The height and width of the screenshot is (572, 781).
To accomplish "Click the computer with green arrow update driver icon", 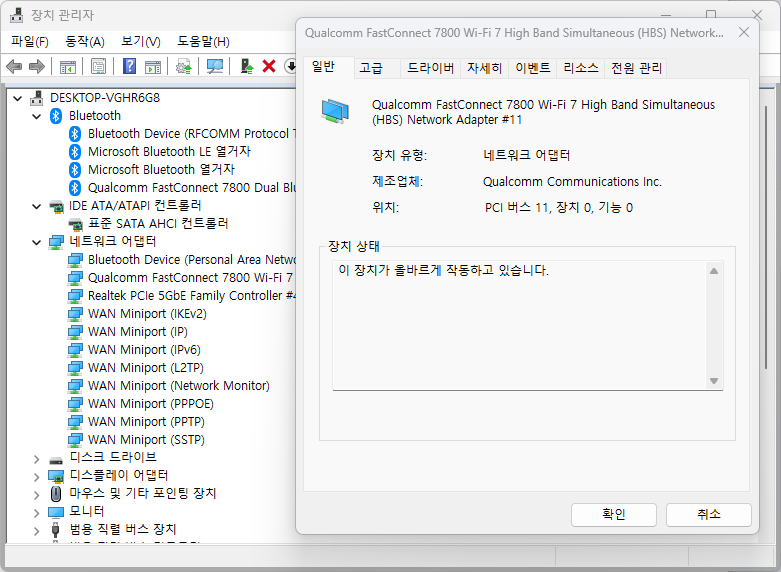I will (247, 66).
